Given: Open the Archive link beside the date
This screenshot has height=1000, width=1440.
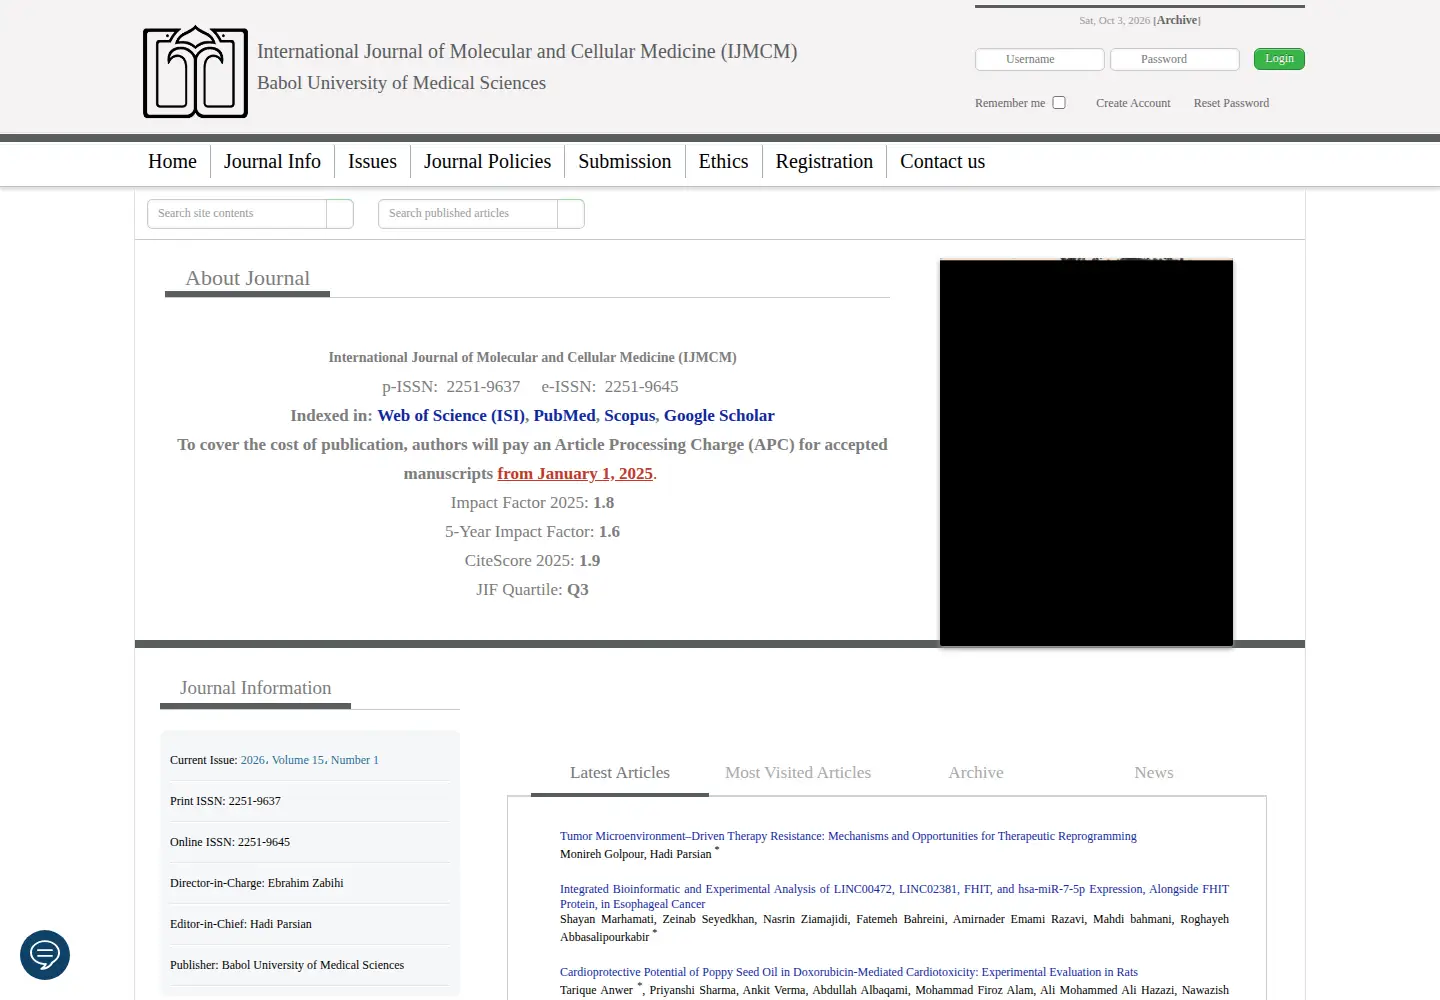Looking at the screenshot, I should click(1177, 20).
